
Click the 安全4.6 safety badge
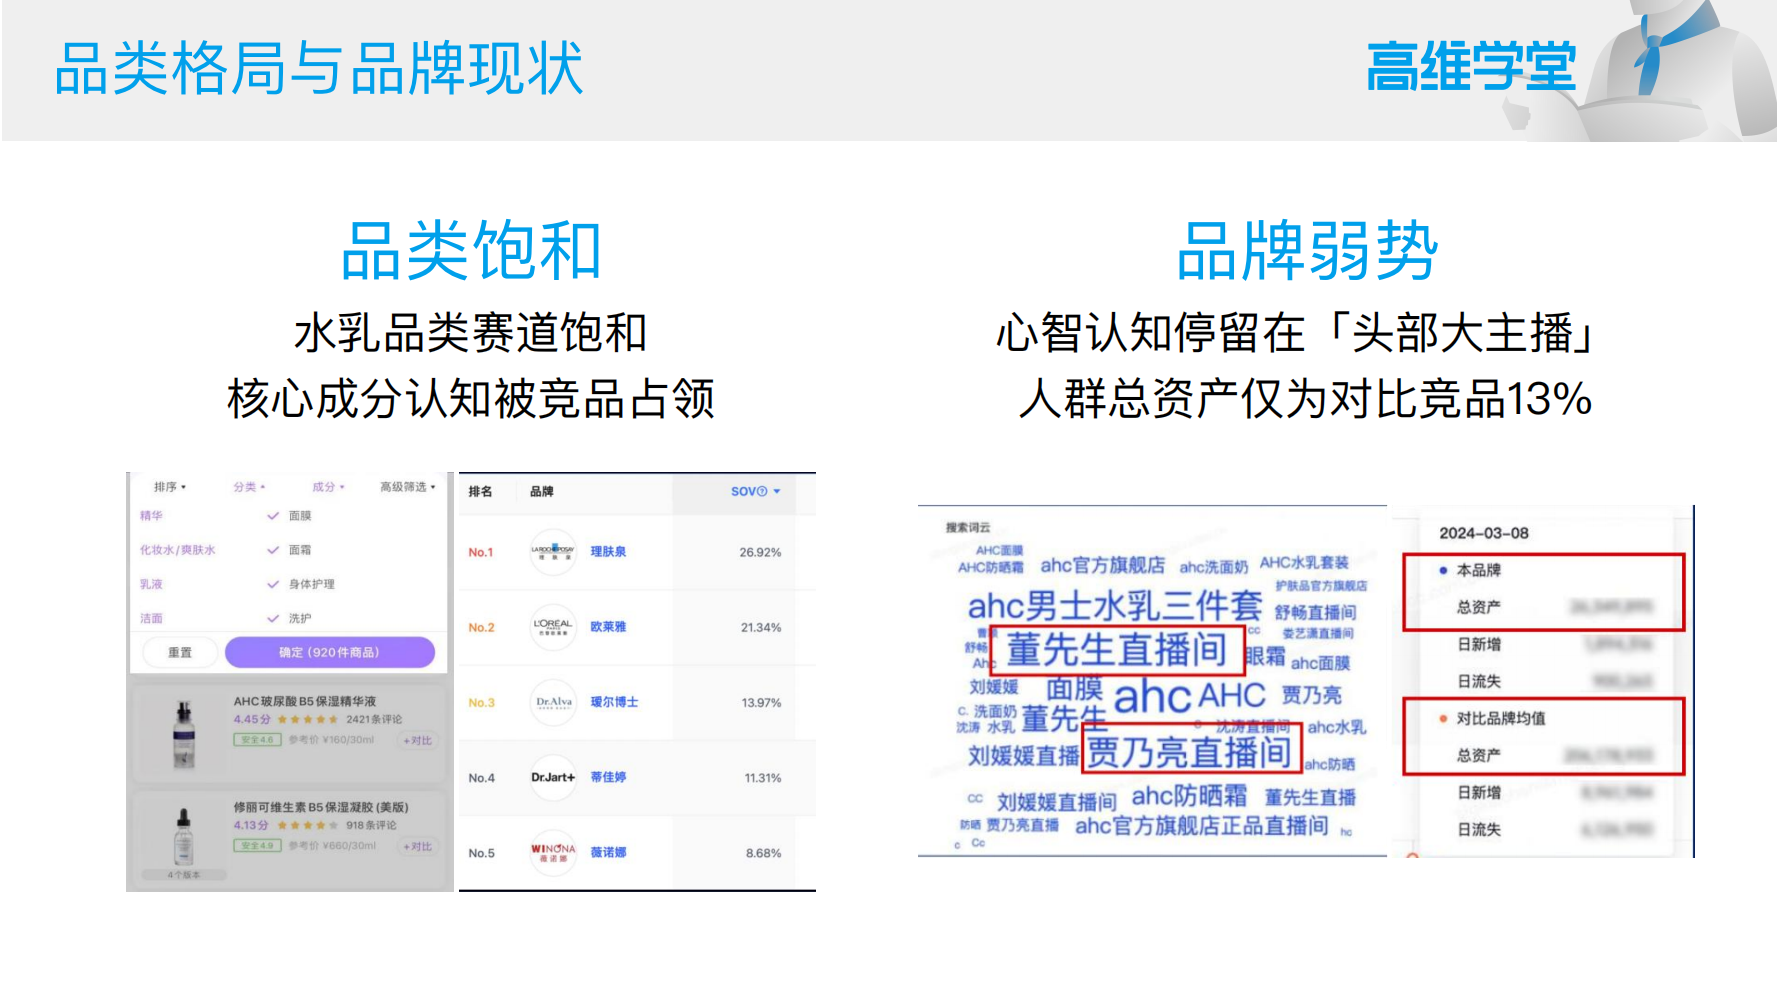pos(258,740)
